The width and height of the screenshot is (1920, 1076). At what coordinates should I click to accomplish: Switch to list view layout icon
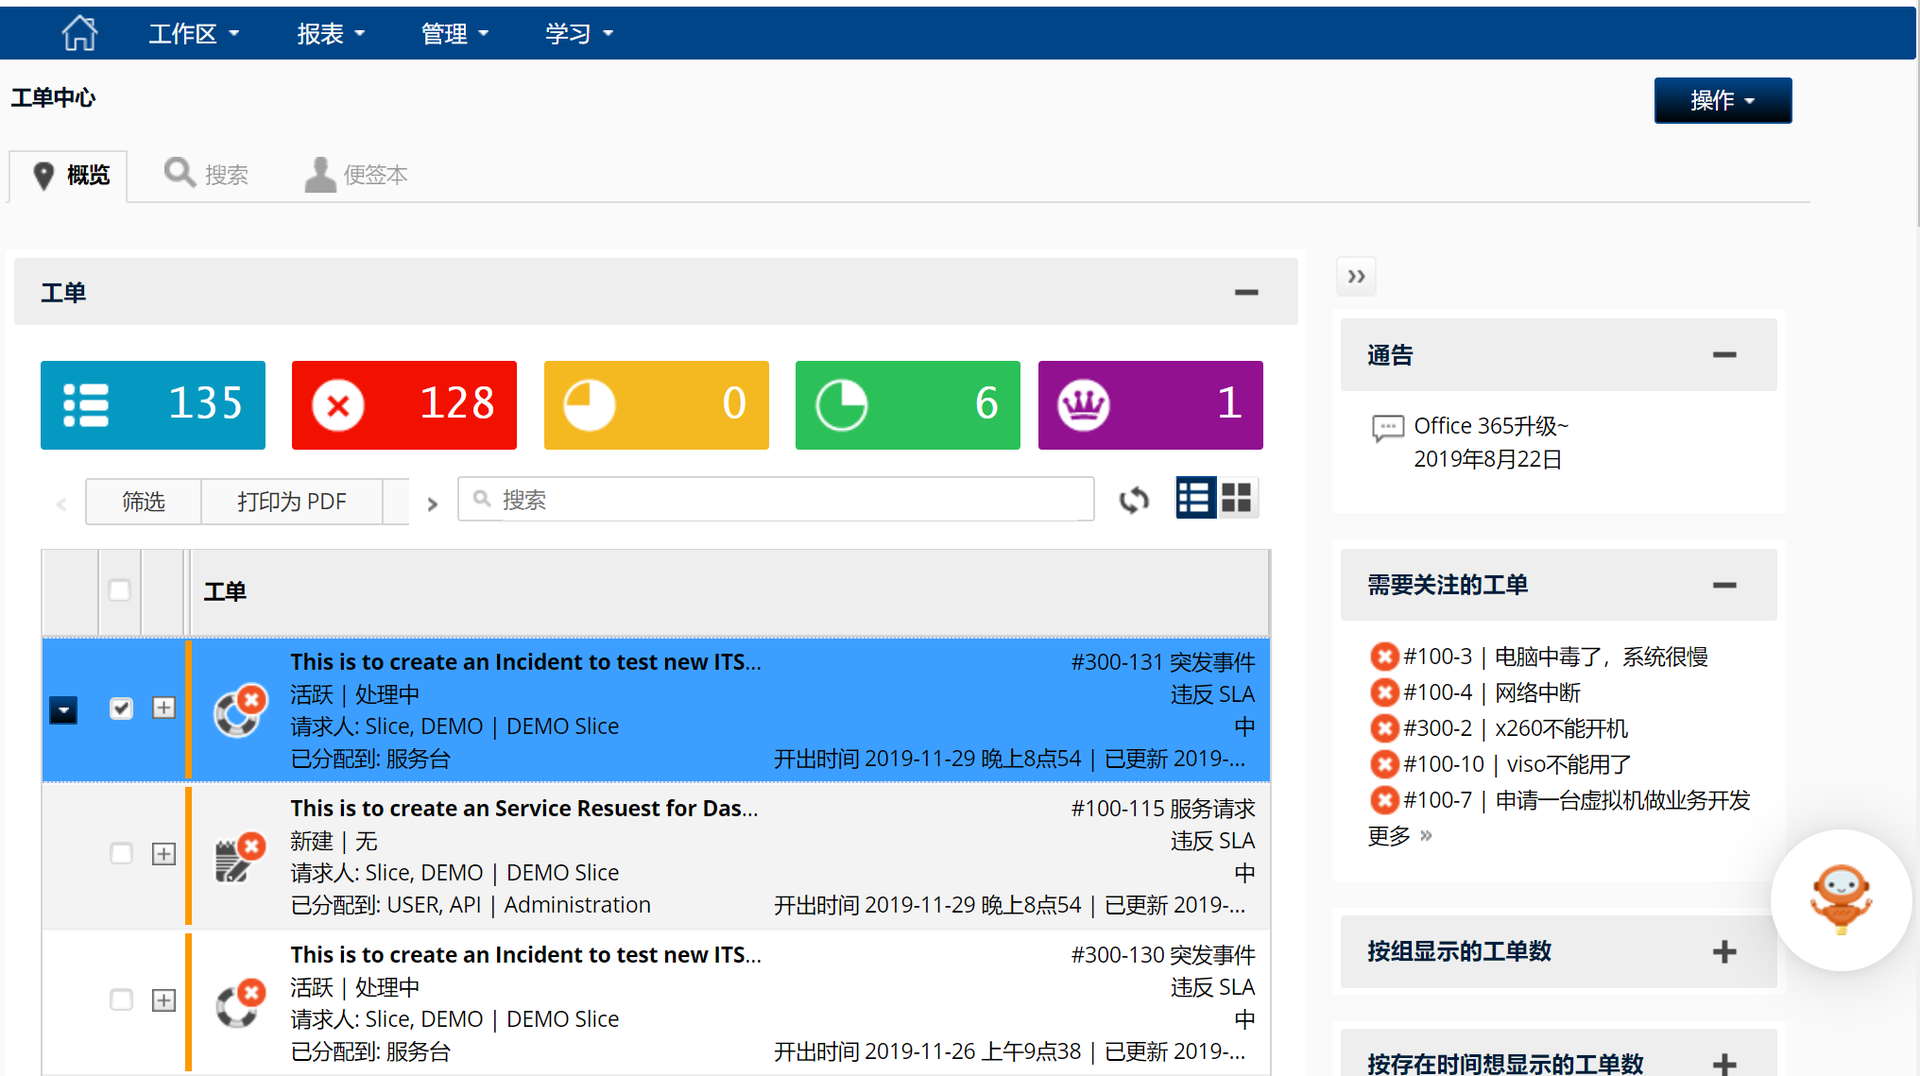pos(1195,498)
